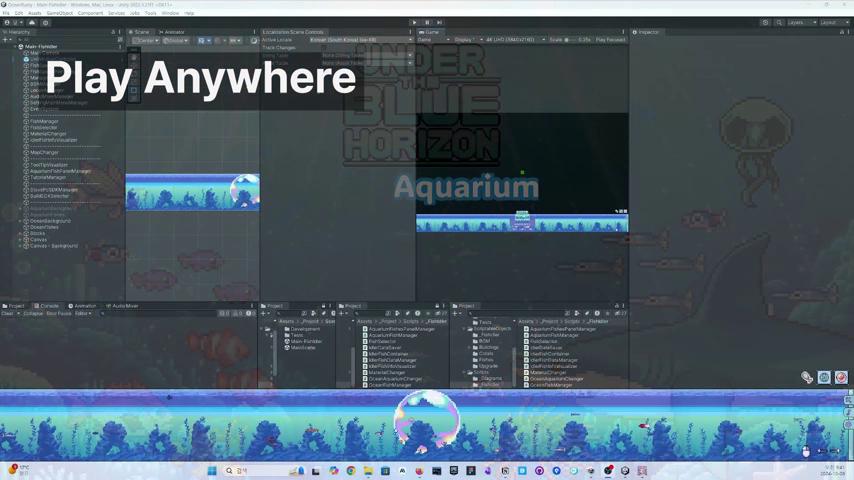Toggle Play Focused in Game view
The width and height of the screenshot is (854, 480).
pyautogui.click(x=610, y=40)
